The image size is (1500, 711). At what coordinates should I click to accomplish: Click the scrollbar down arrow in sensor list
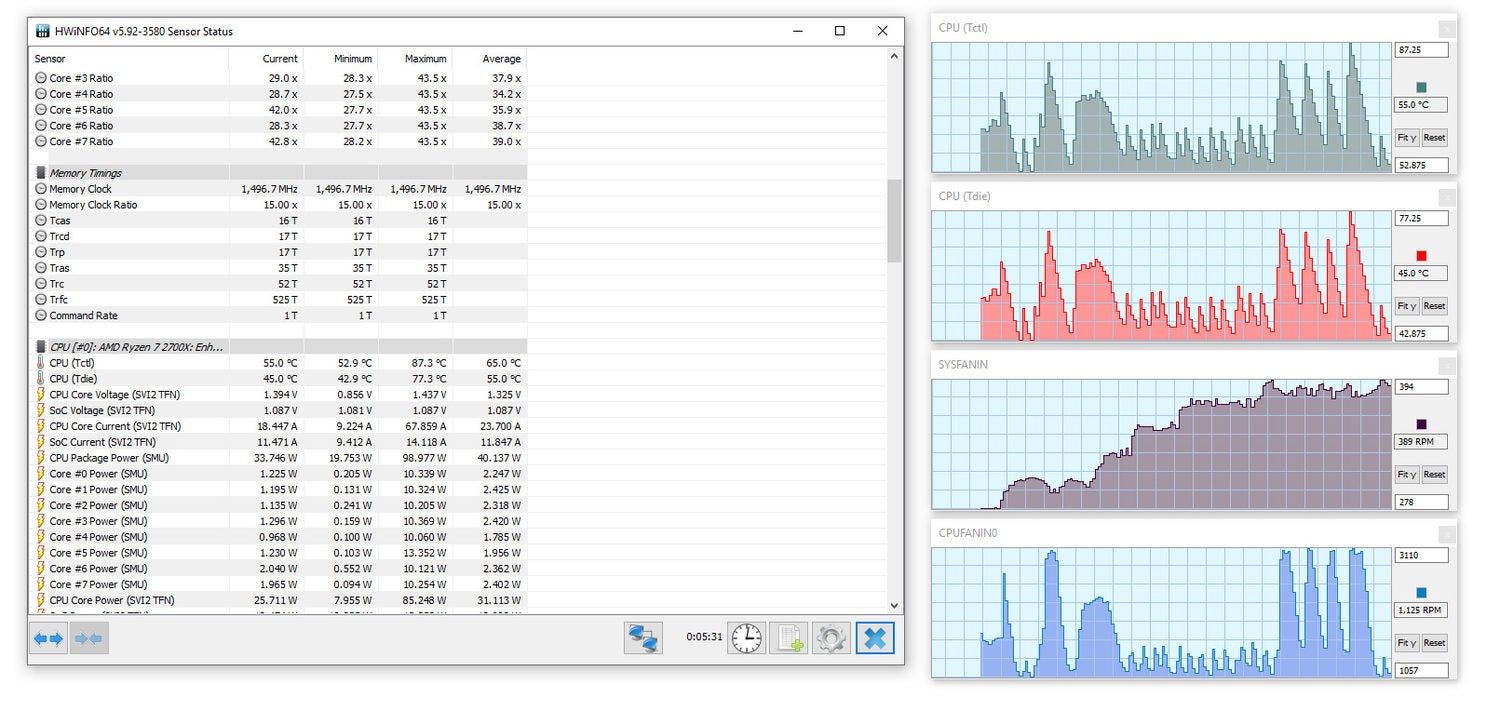tap(894, 605)
